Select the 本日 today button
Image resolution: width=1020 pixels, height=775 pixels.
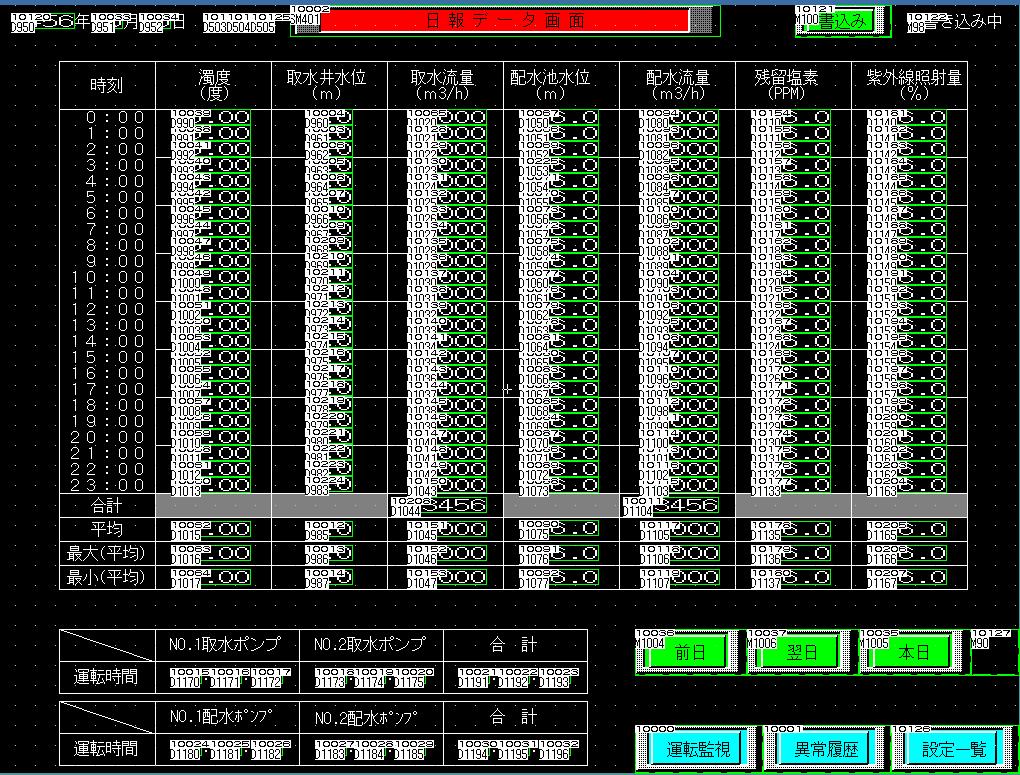coord(912,653)
